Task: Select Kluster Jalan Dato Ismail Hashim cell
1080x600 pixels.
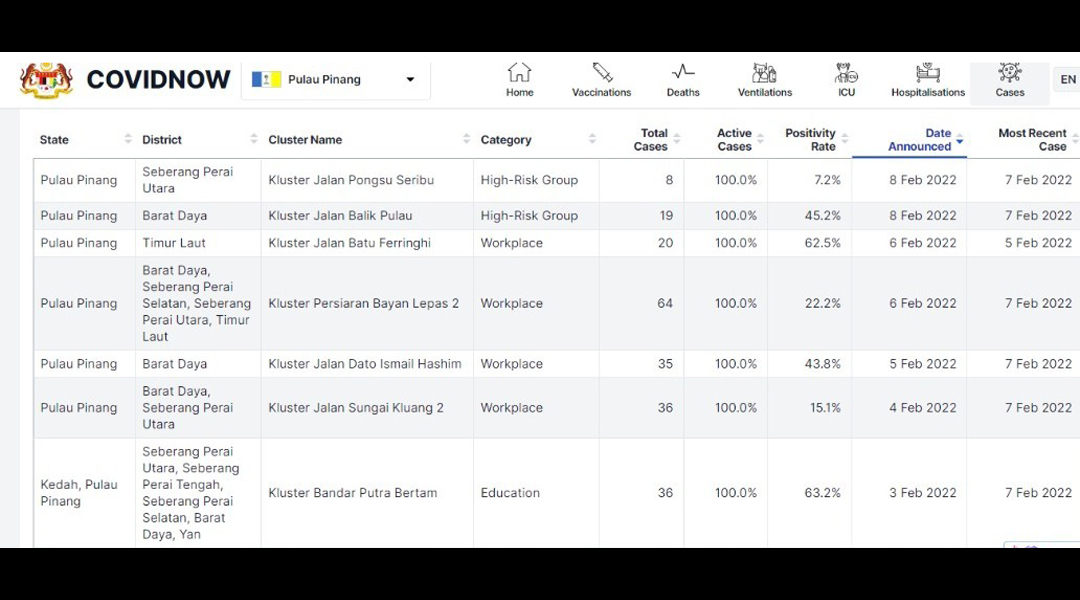Action: click(365, 364)
